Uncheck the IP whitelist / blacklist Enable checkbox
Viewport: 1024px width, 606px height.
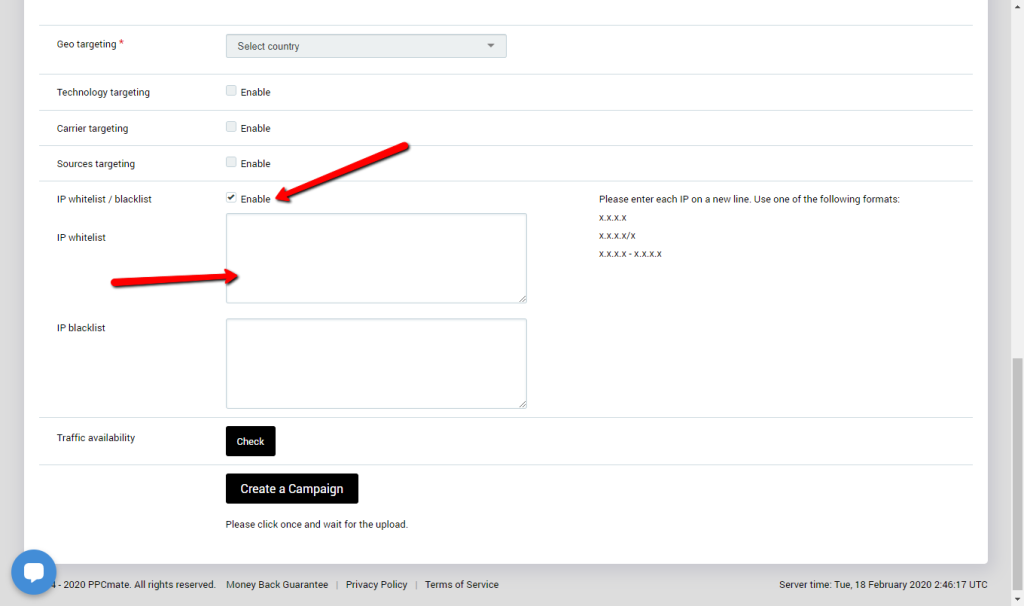tap(231, 198)
